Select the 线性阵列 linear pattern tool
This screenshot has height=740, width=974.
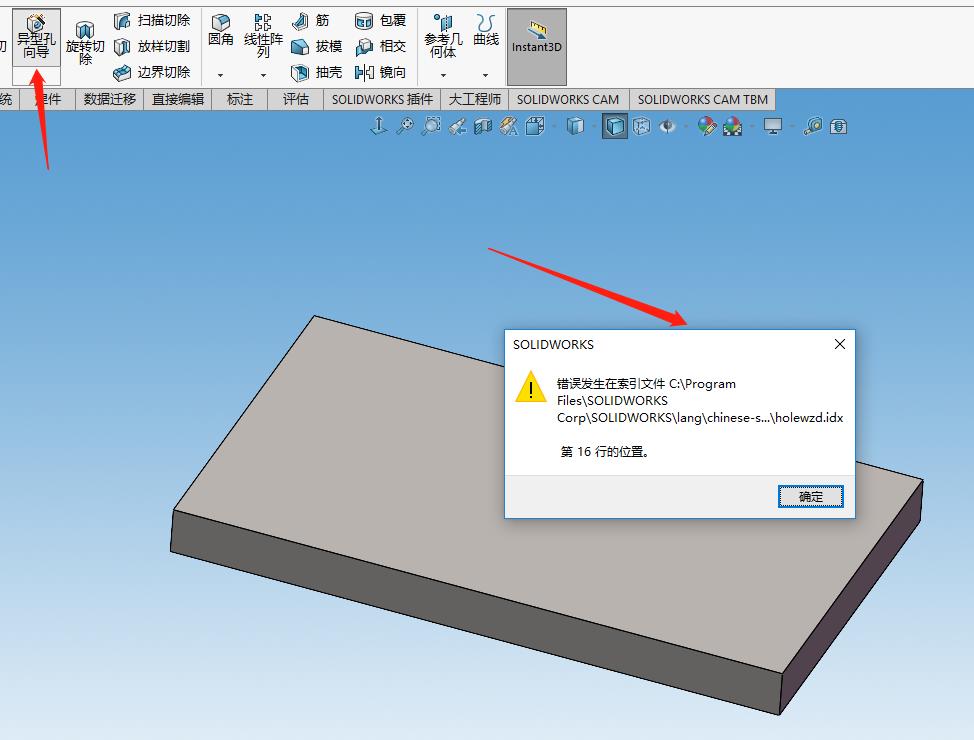click(x=263, y=36)
